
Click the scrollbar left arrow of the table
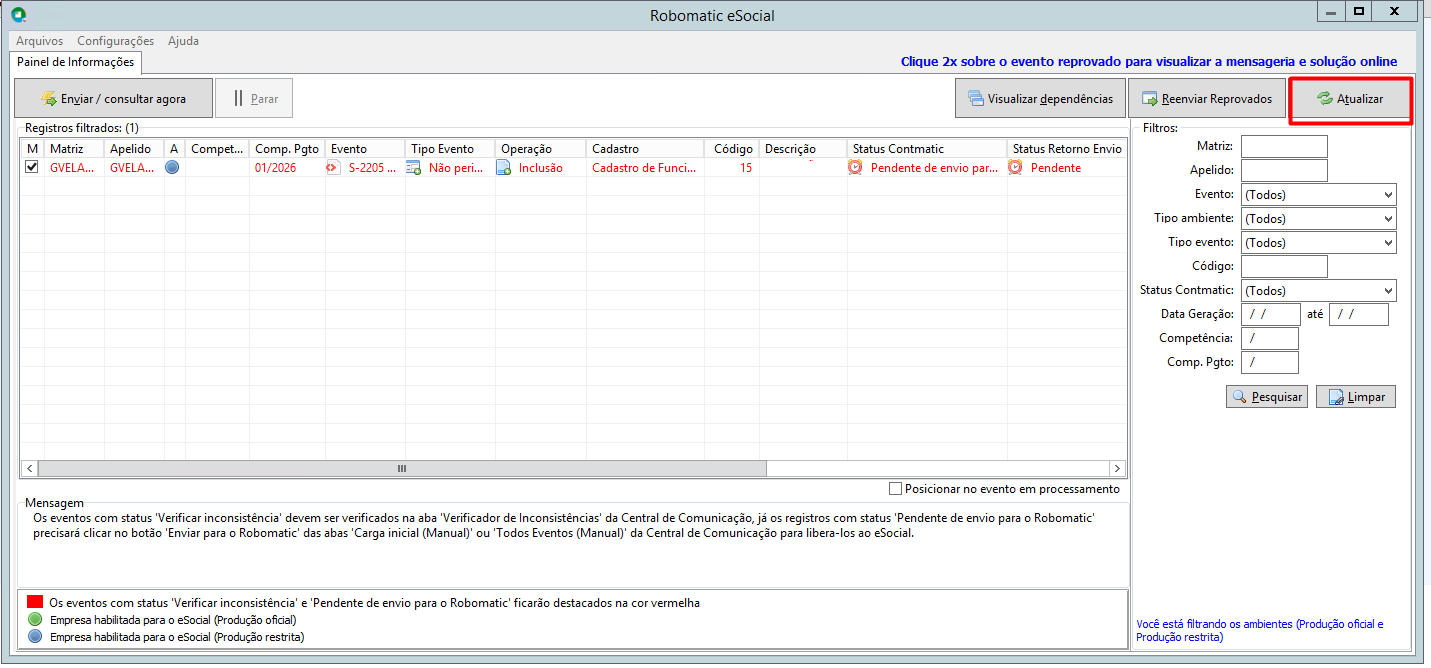click(29, 468)
